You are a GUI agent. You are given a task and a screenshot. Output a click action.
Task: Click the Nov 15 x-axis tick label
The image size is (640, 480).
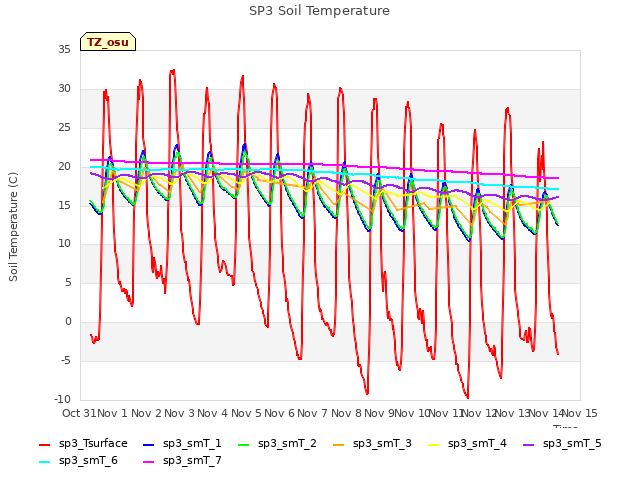click(580, 413)
